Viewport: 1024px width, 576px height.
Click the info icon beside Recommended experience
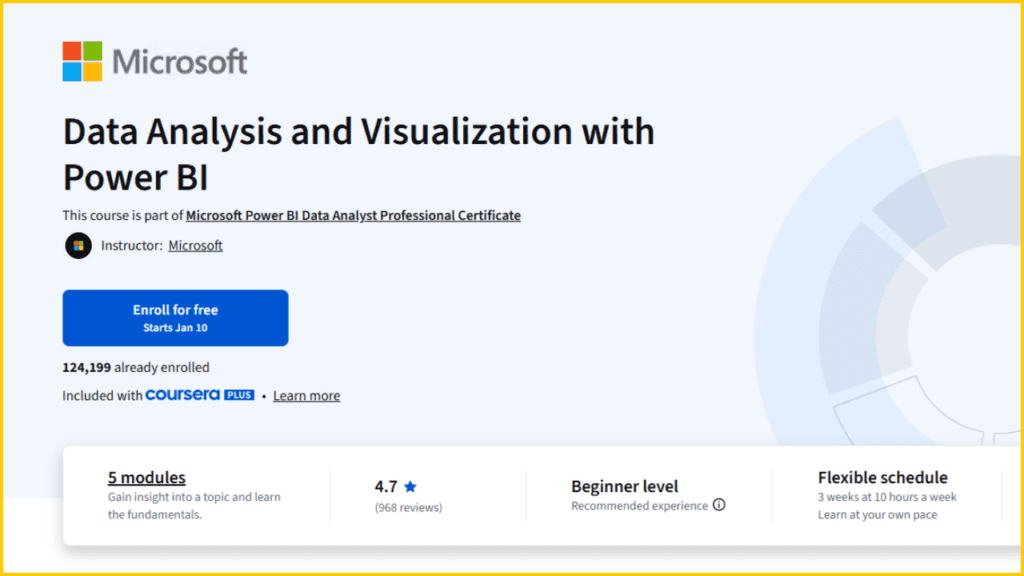tap(719, 505)
